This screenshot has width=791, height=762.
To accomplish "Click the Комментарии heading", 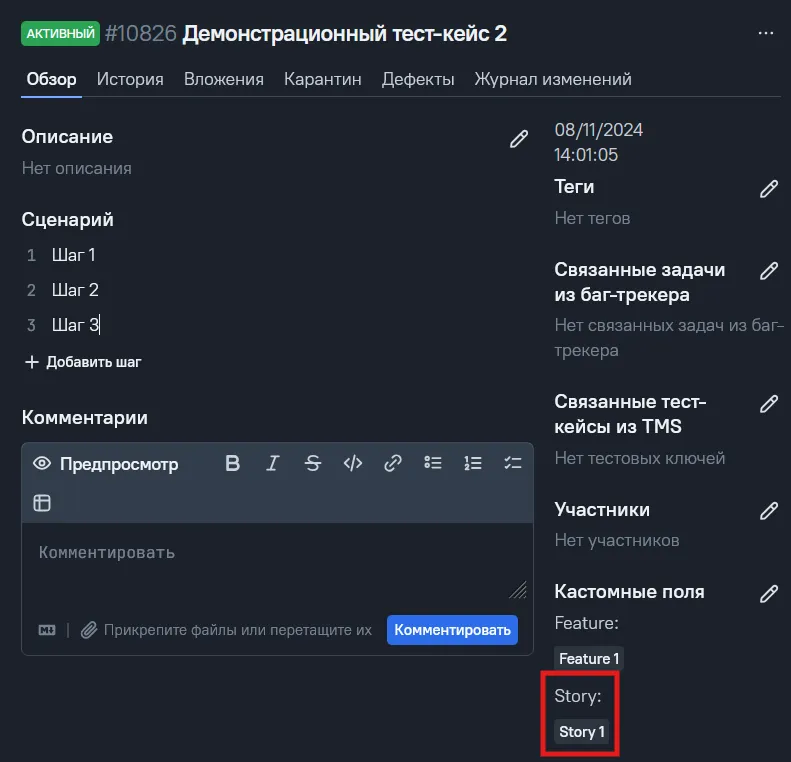I will [85, 418].
